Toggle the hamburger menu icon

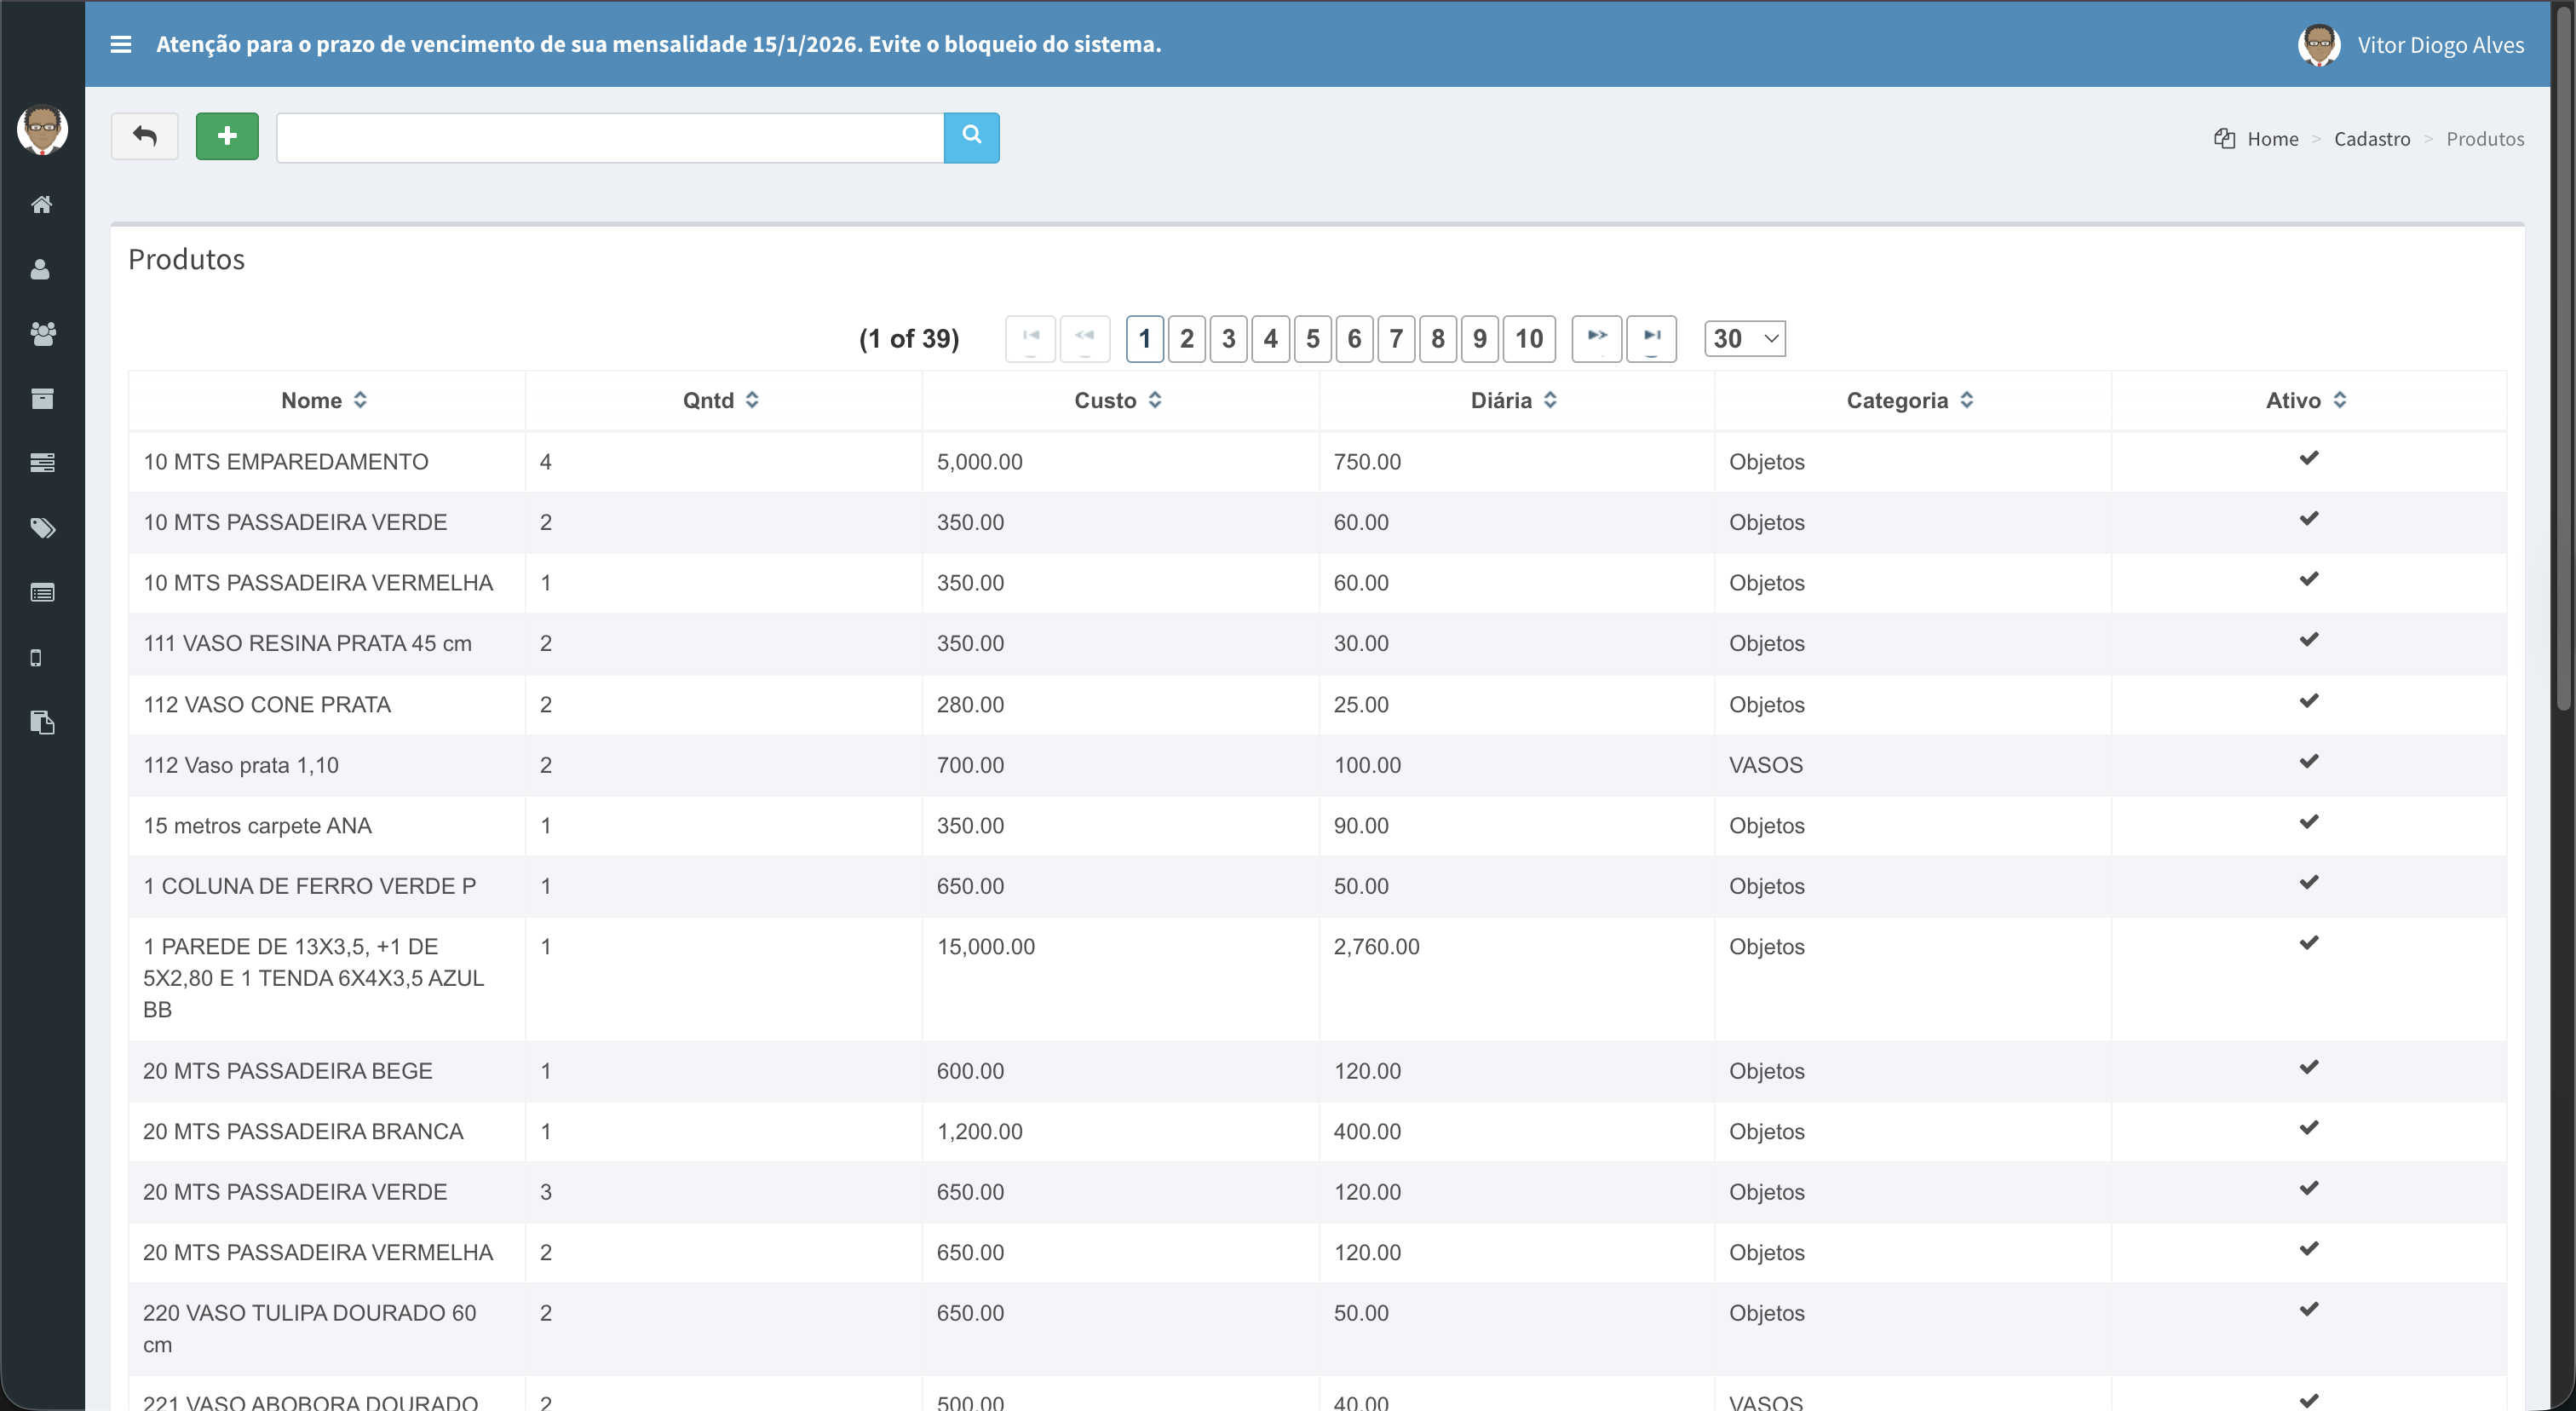[x=120, y=44]
